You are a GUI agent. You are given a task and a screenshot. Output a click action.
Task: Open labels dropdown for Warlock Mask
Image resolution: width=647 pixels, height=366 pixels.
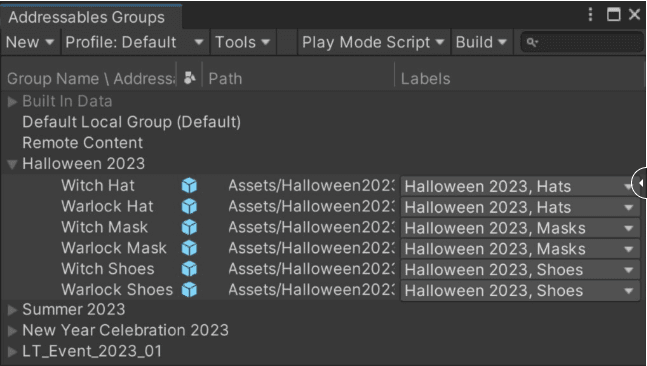(x=520, y=249)
